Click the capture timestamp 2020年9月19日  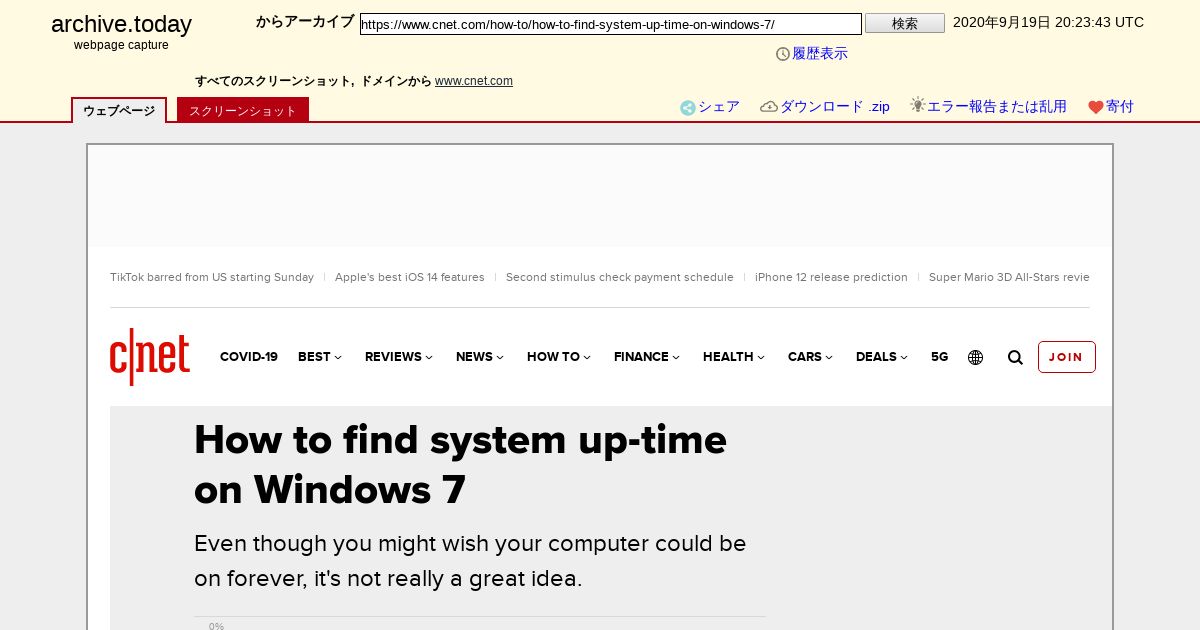[1048, 22]
